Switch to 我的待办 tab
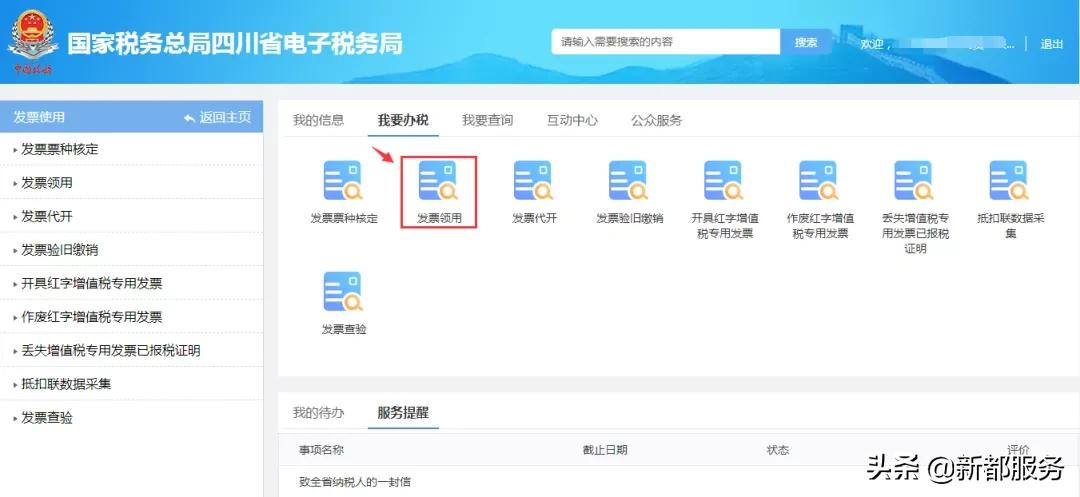Screen dimensions: 1080x497 click(318, 413)
